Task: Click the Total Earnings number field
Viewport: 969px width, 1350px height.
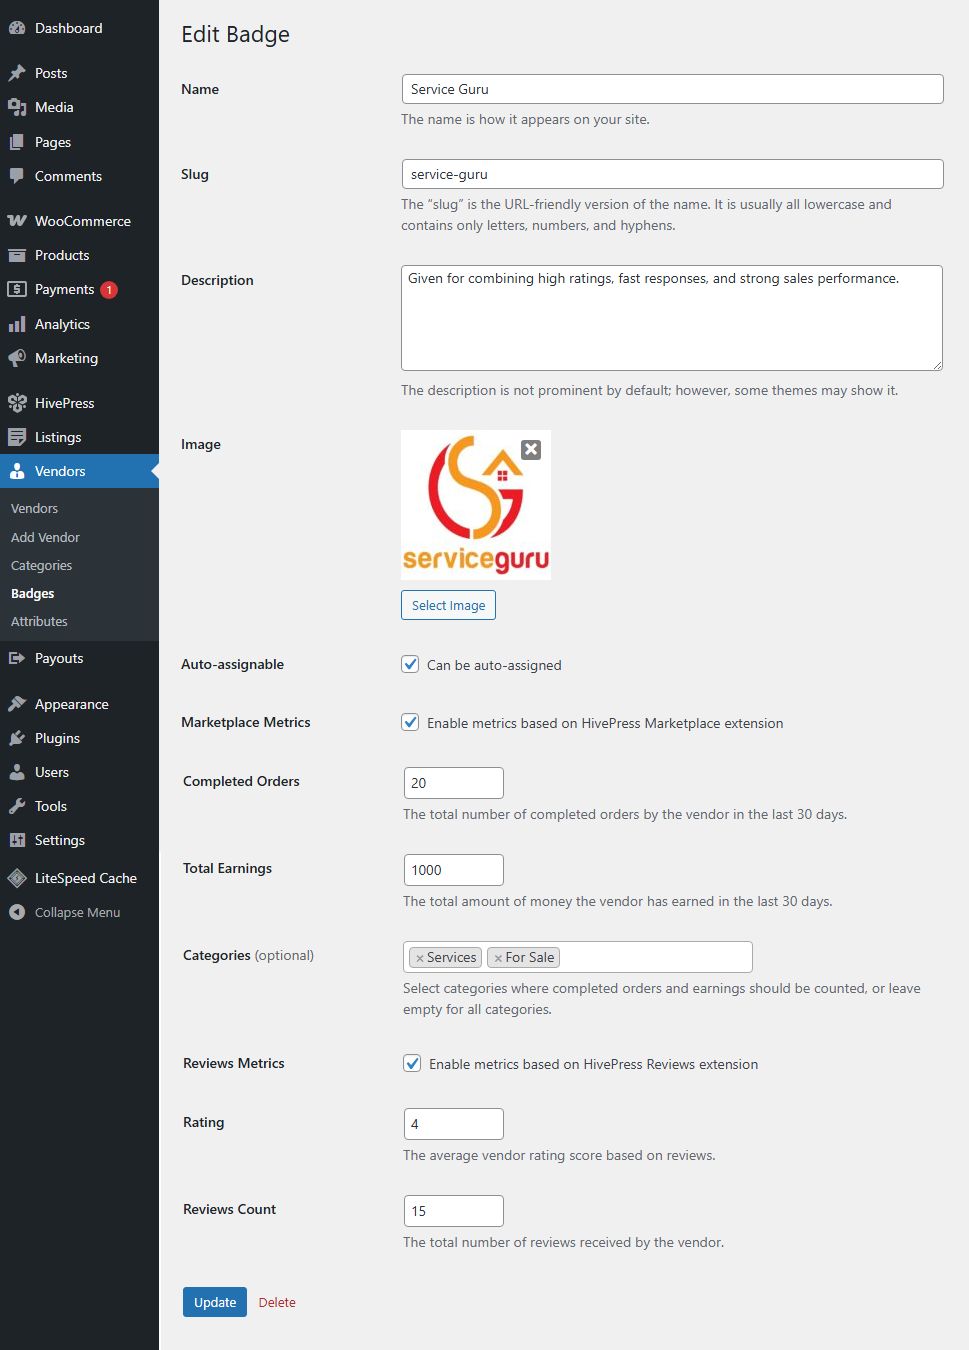Action: click(453, 870)
